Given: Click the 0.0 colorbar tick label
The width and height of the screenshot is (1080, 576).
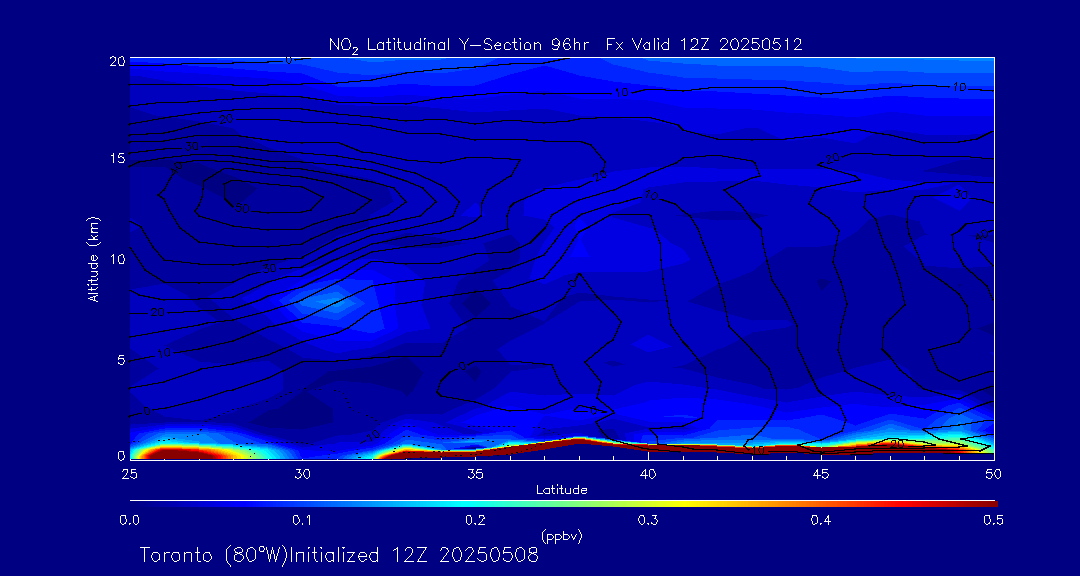Looking at the screenshot, I should click(129, 520).
